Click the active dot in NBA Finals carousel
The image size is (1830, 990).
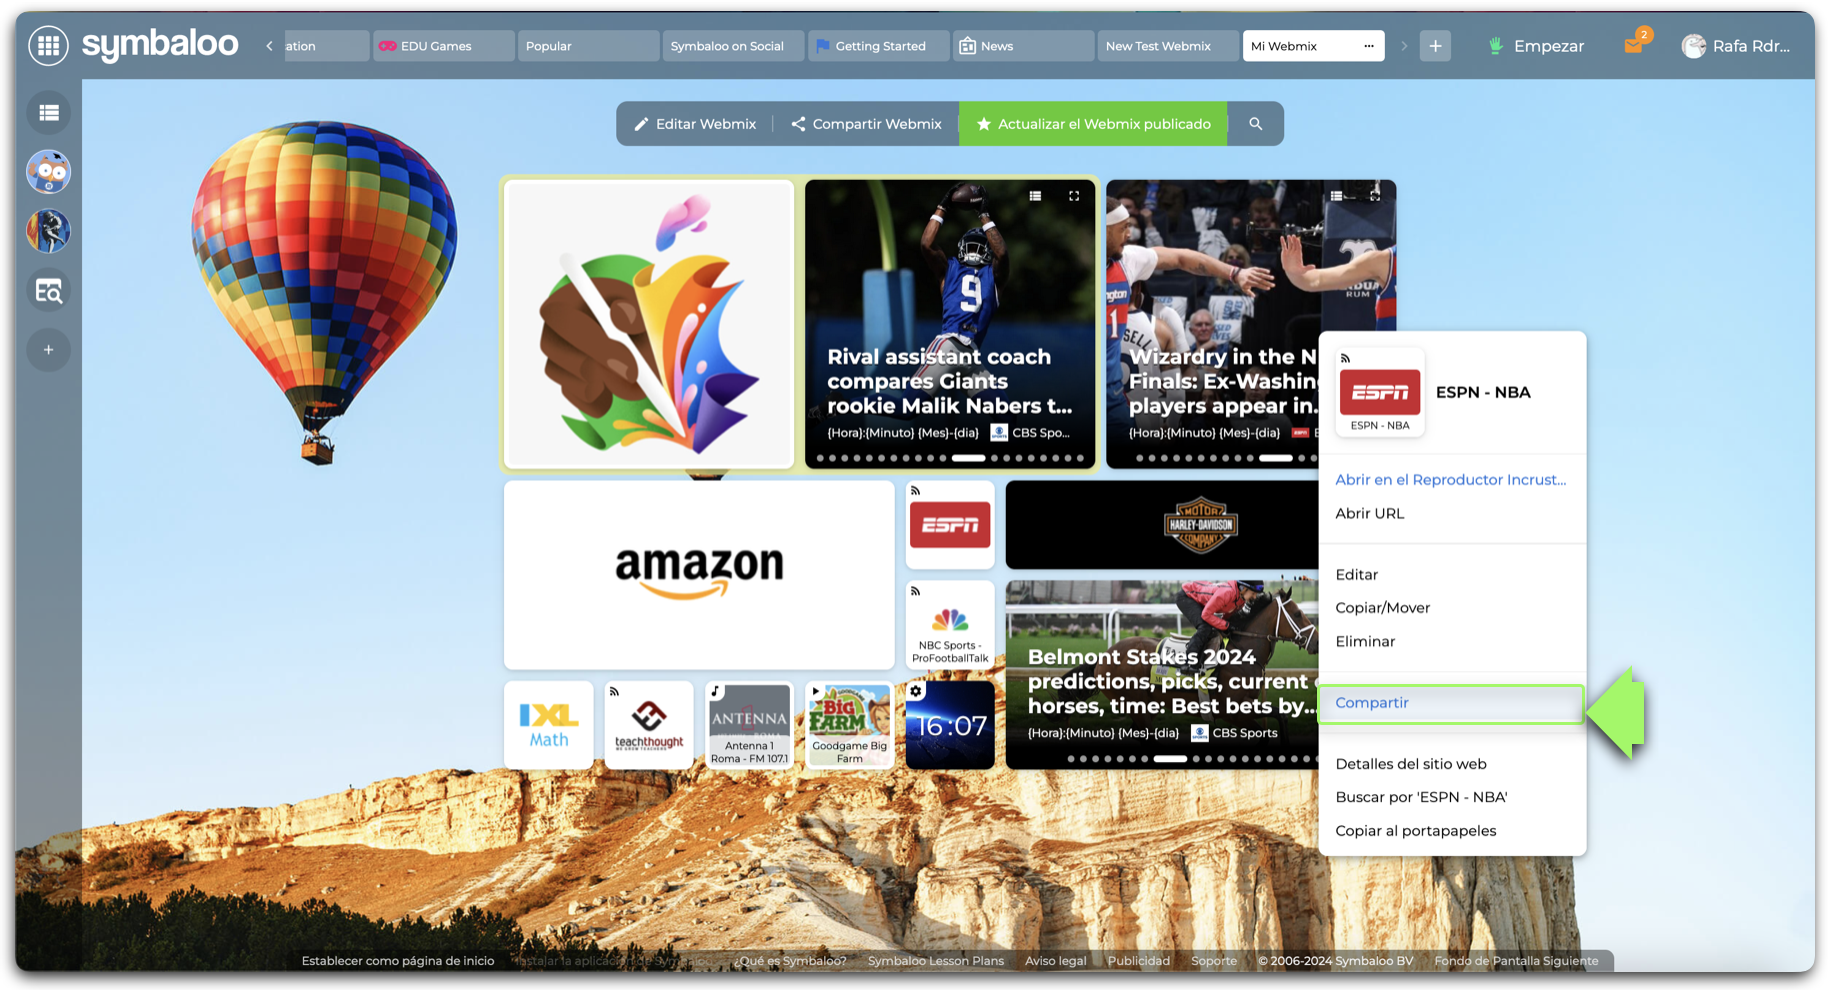1275,458
